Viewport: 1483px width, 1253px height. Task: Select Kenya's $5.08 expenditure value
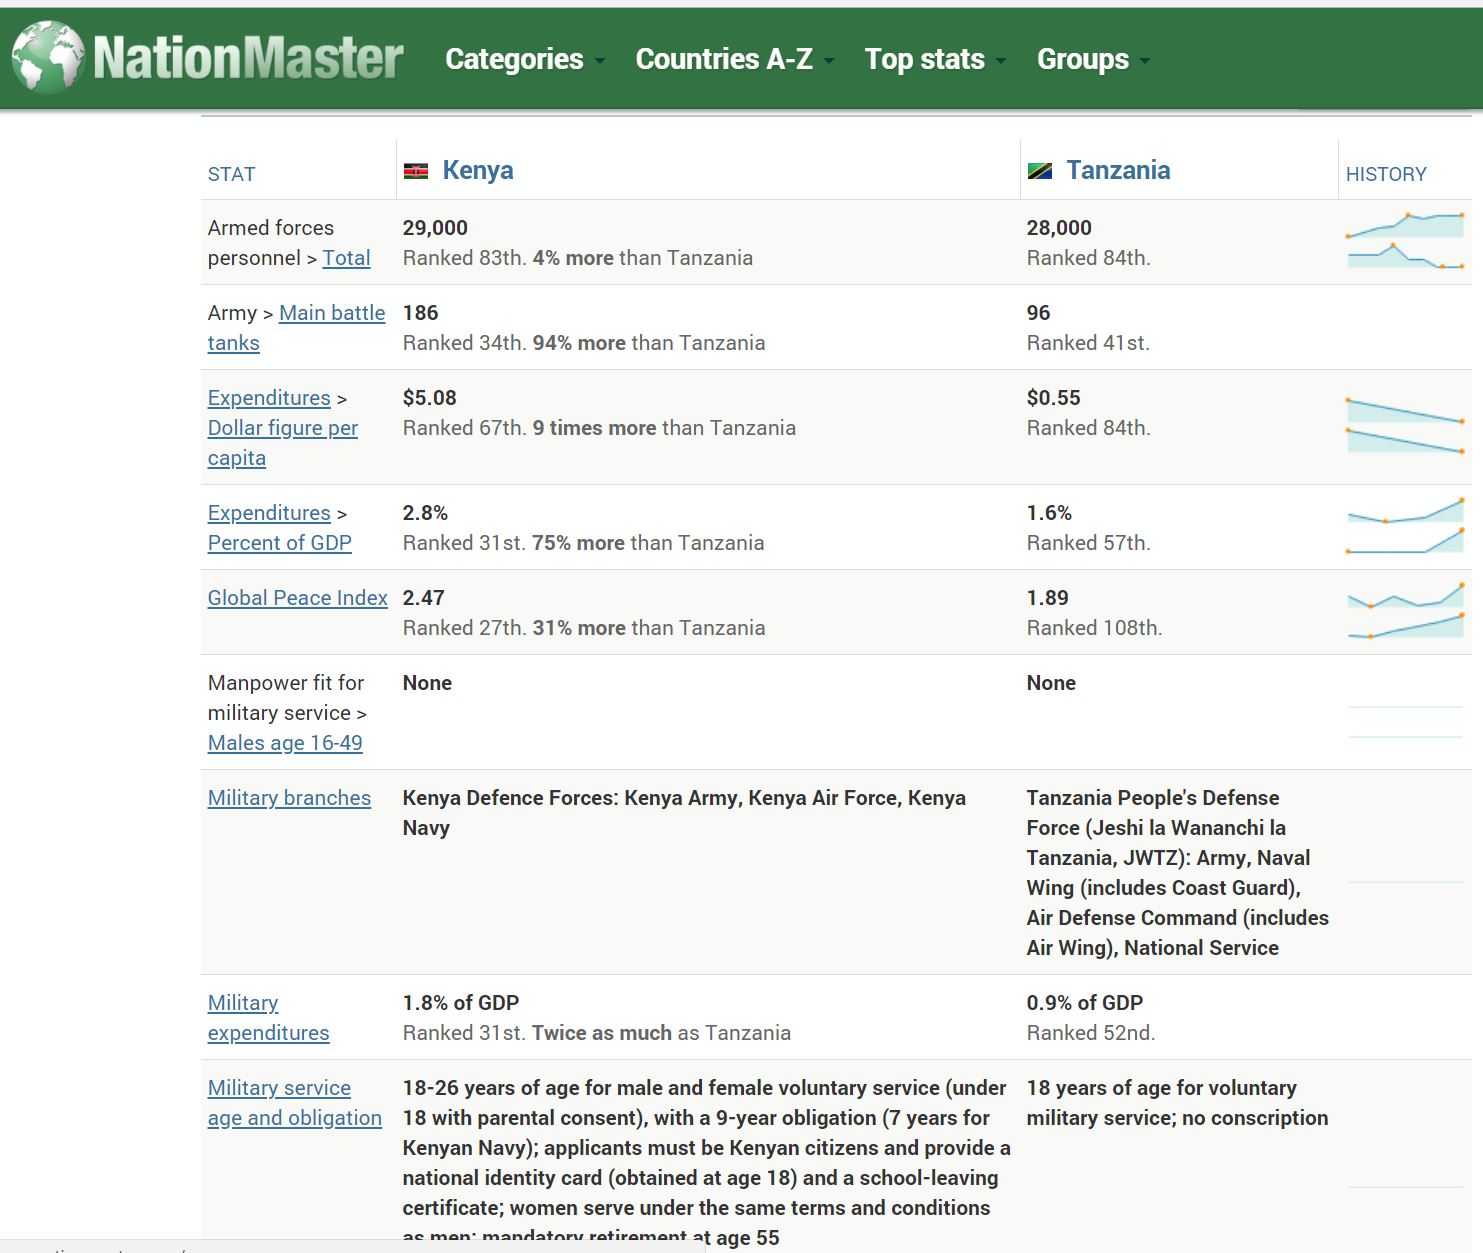tap(429, 398)
